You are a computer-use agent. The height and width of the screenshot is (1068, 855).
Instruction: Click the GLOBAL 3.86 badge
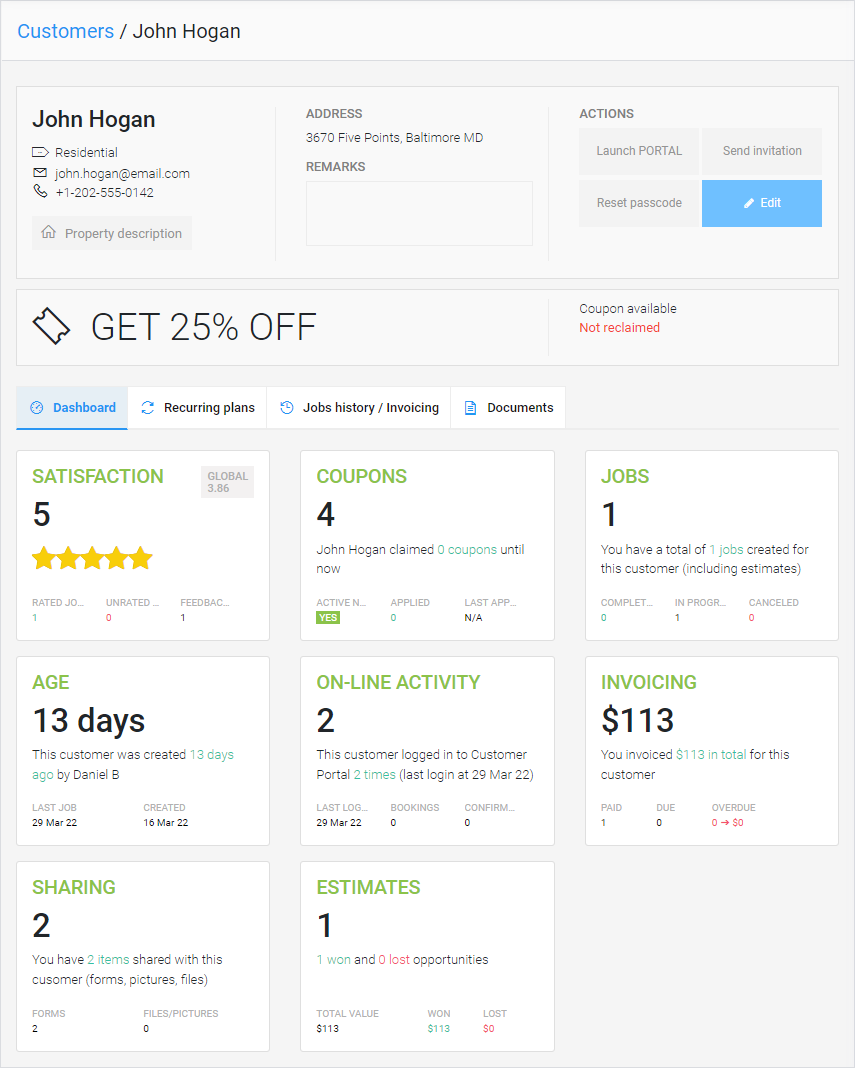pyautogui.click(x=227, y=482)
